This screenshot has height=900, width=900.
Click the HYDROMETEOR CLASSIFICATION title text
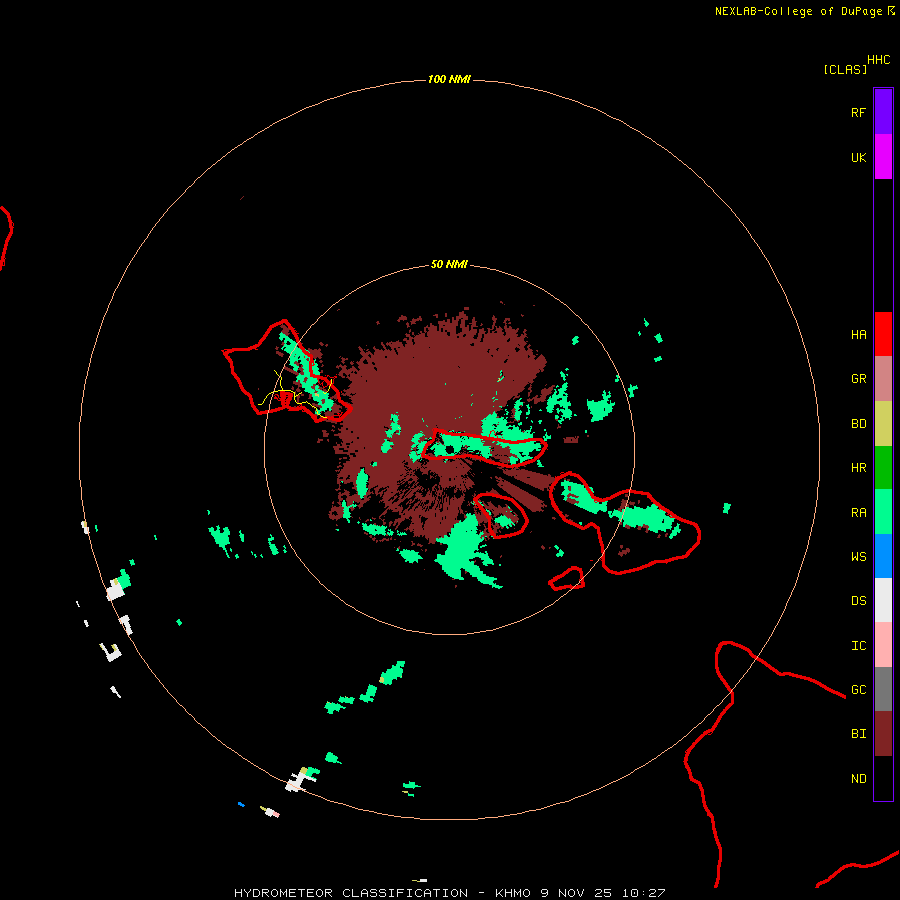coord(351,893)
